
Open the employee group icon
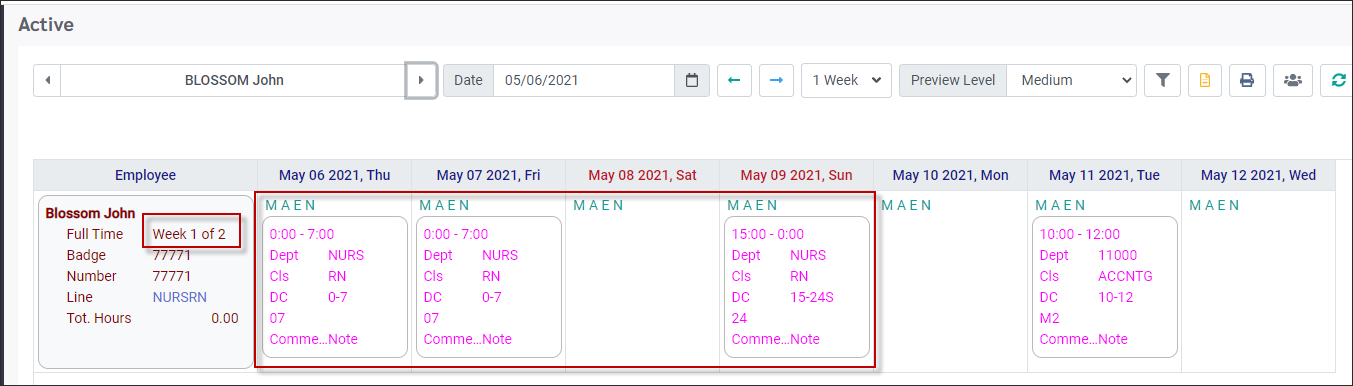1292,80
